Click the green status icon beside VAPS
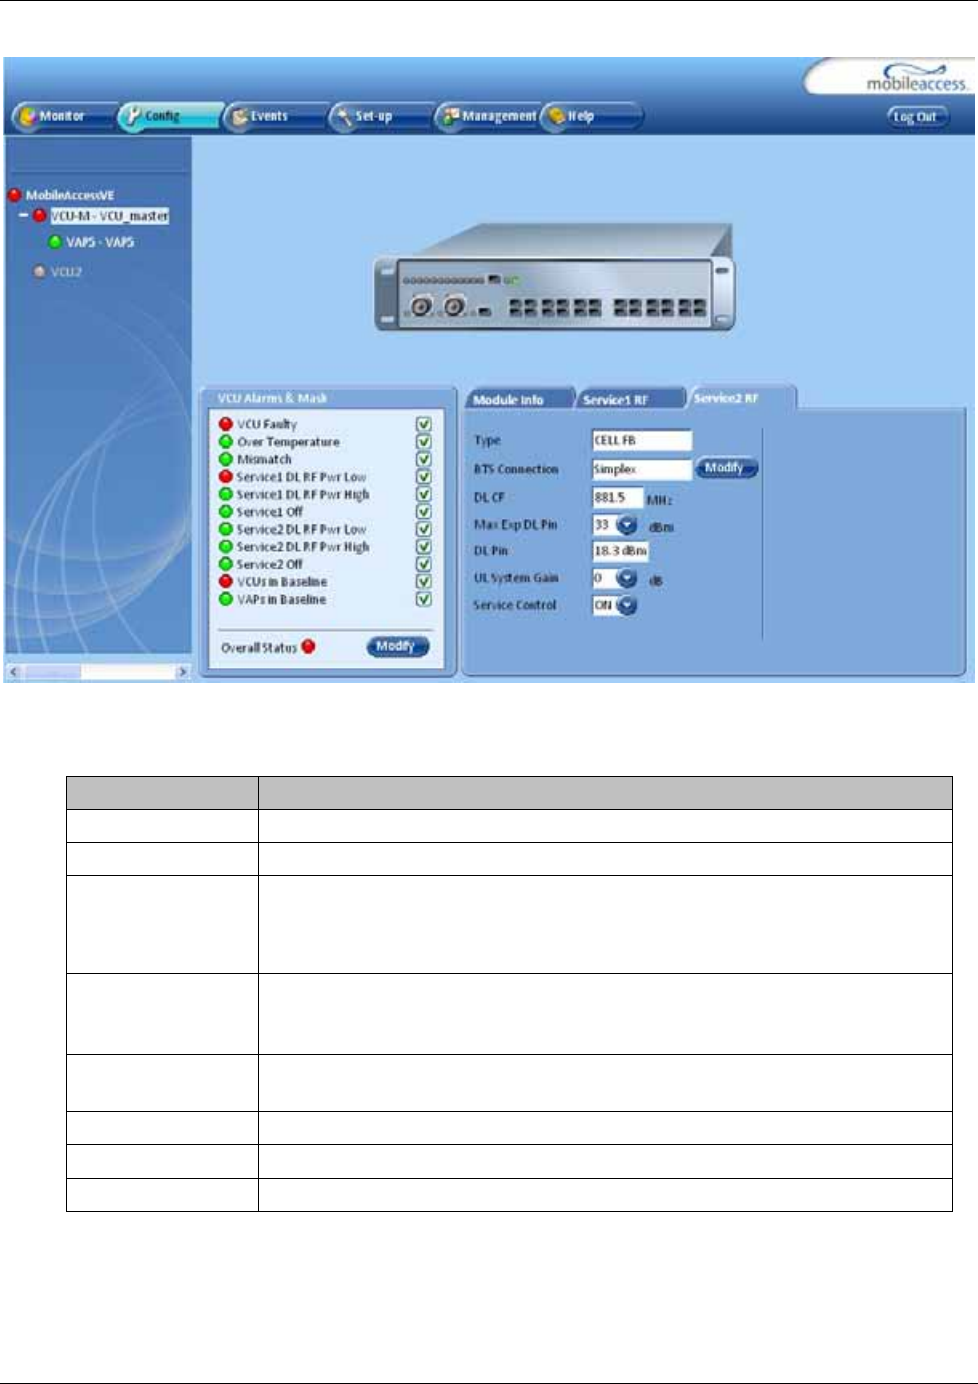Image resolution: width=978 pixels, height=1384 pixels. click(55, 242)
